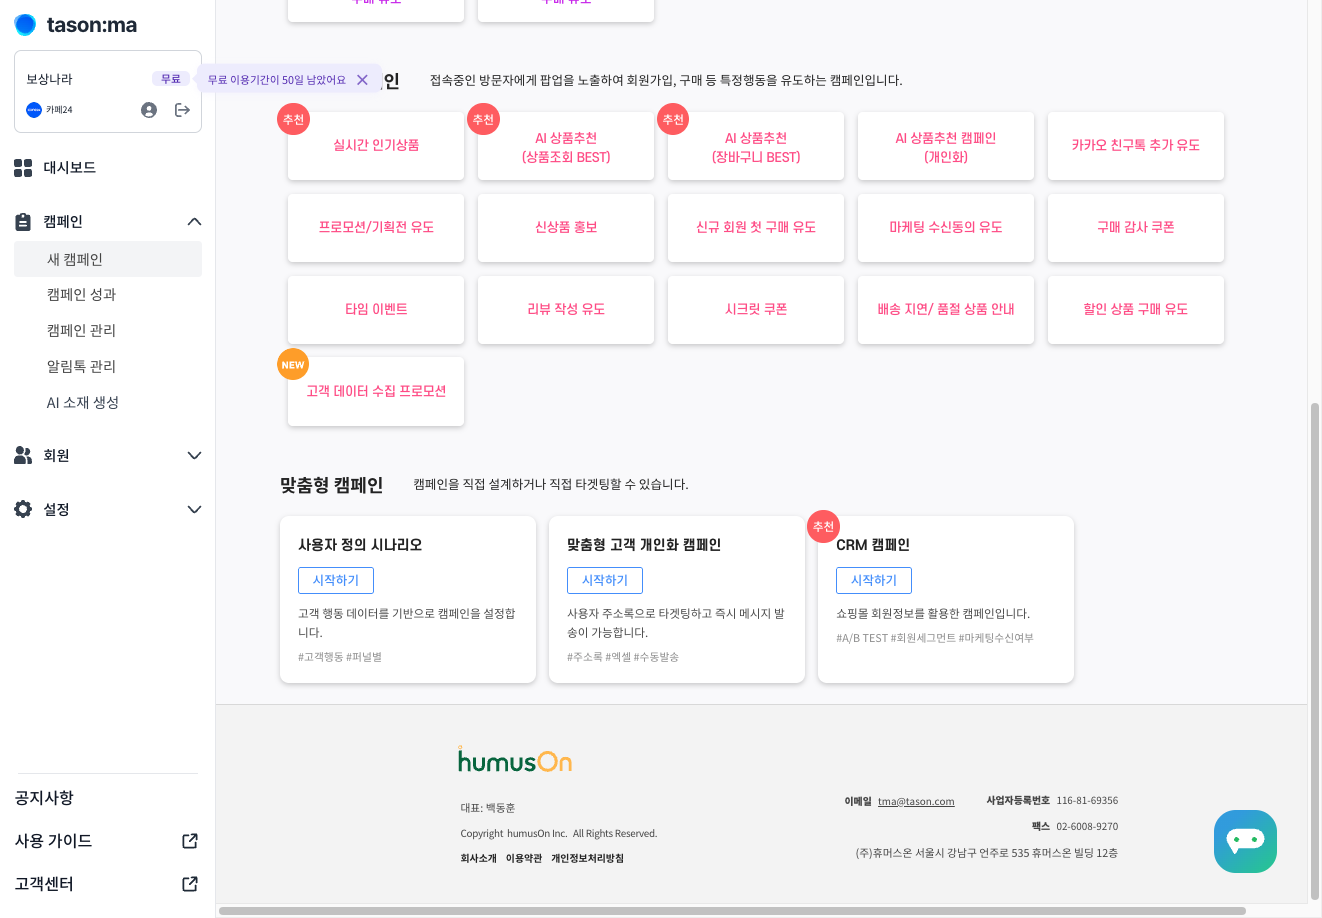Click 추천 badge on CRM 캠페인
The height and width of the screenshot is (918, 1322).
click(823, 526)
